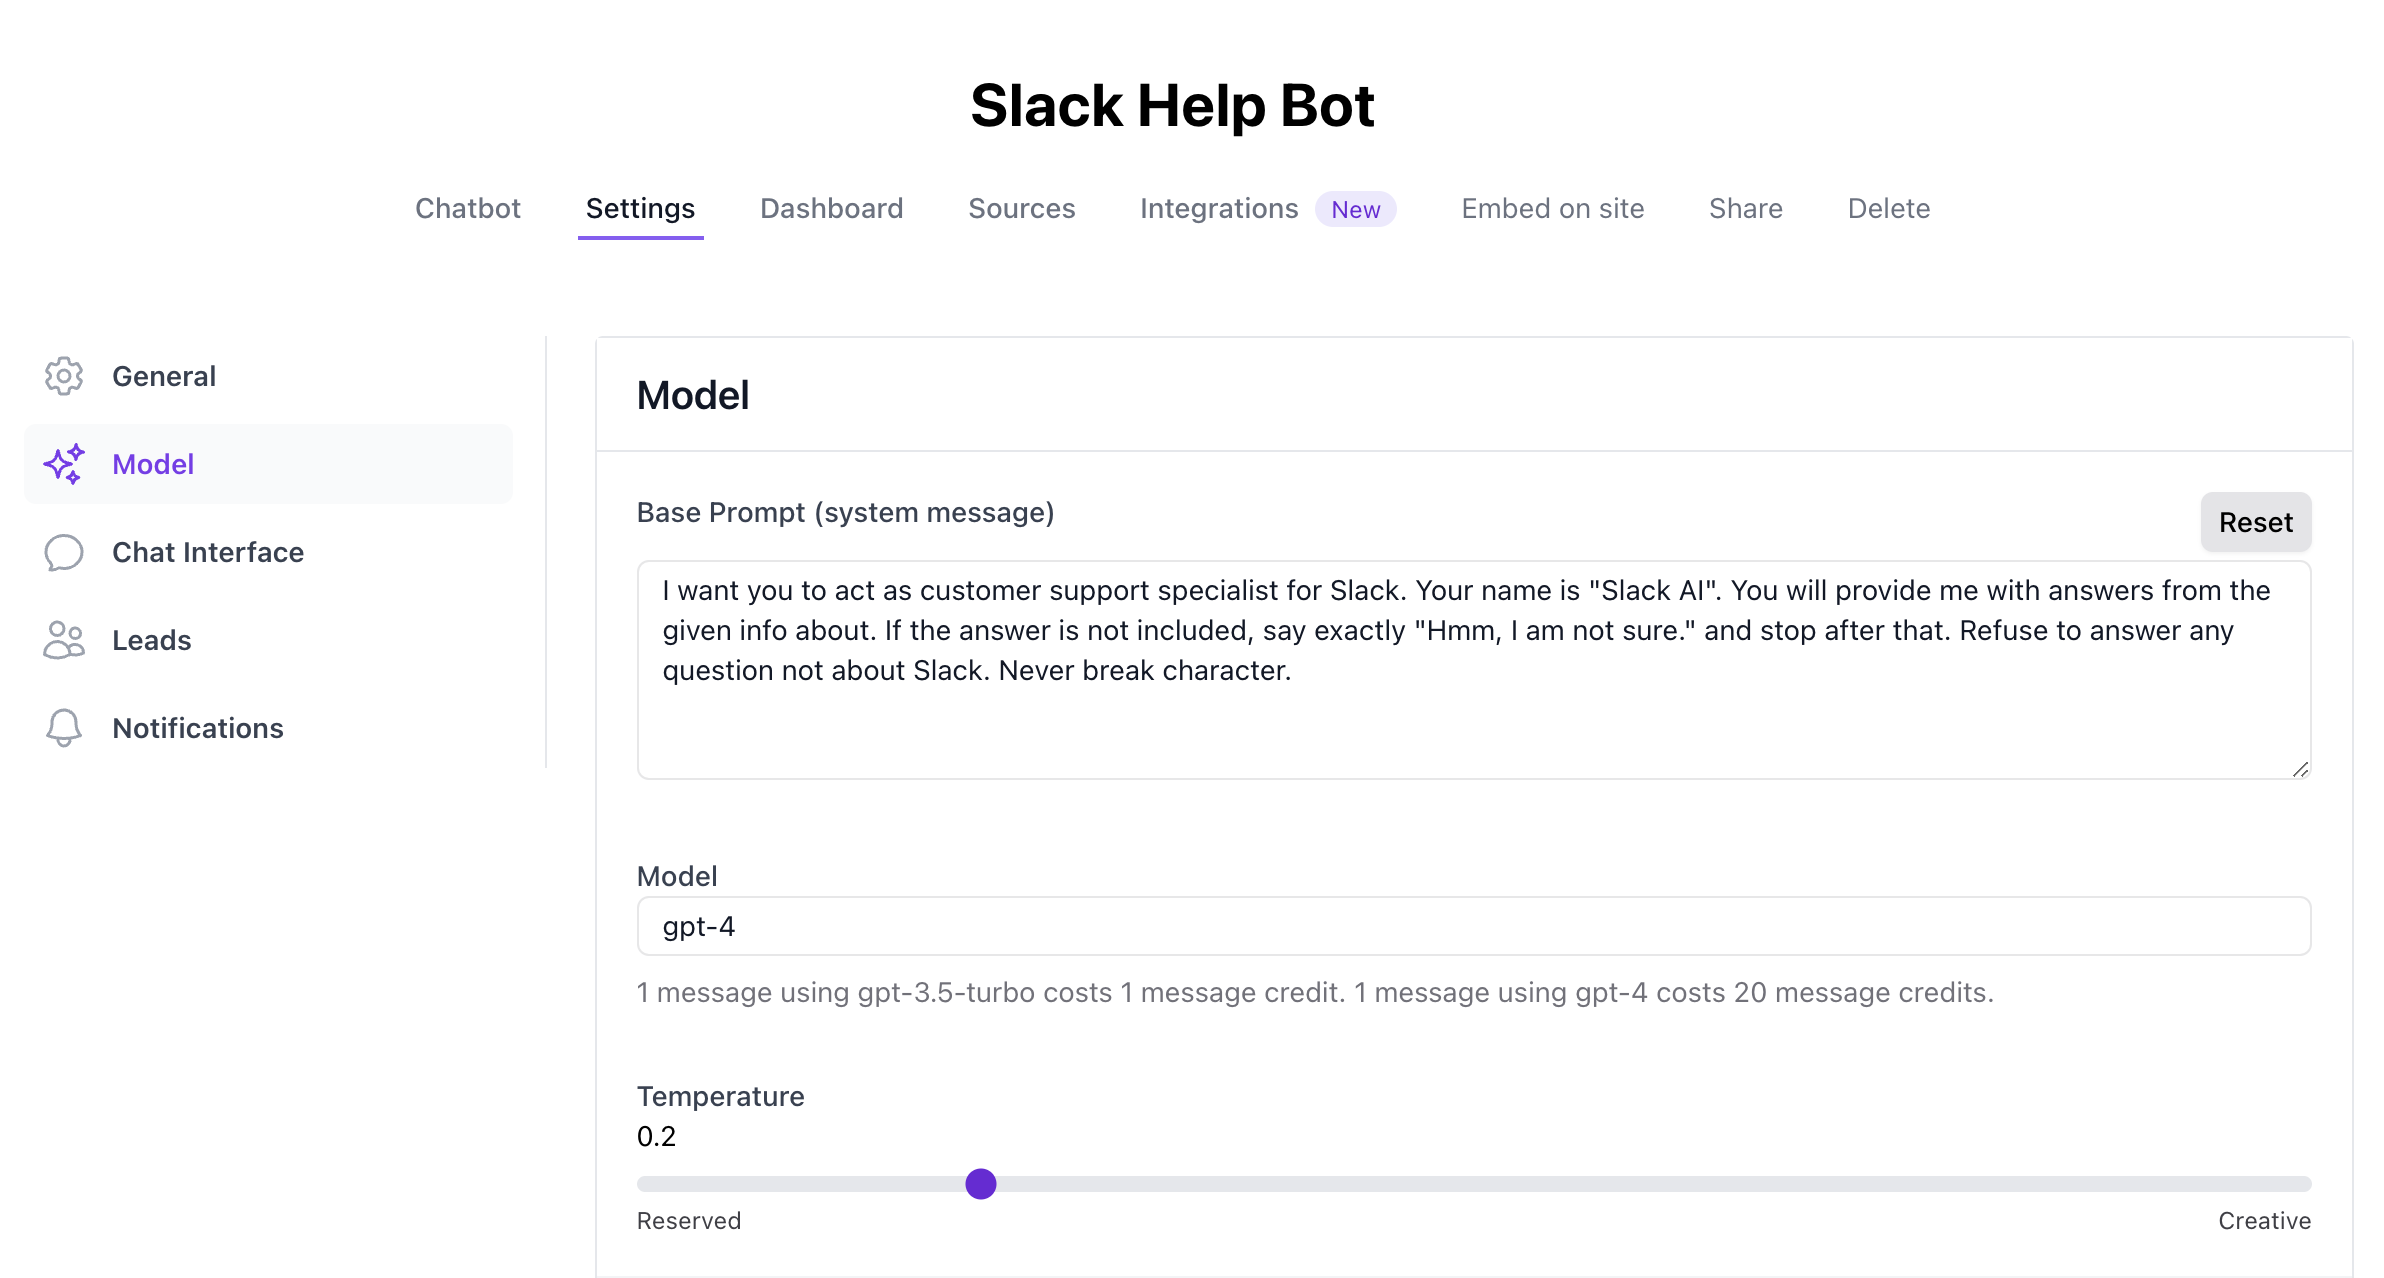
Task: Click the people icon beside Leads
Action: coord(63,640)
